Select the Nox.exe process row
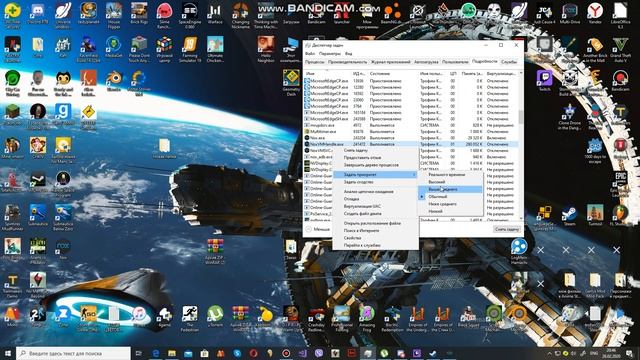 tap(411, 138)
